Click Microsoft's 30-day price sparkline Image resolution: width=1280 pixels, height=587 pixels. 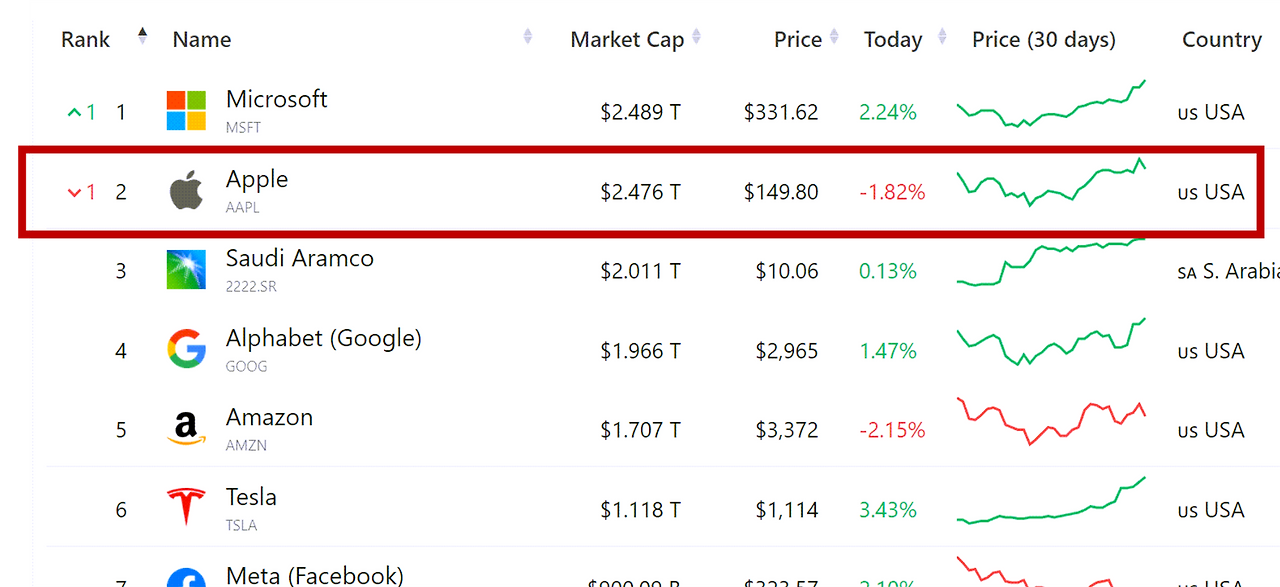click(x=1051, y=104)
